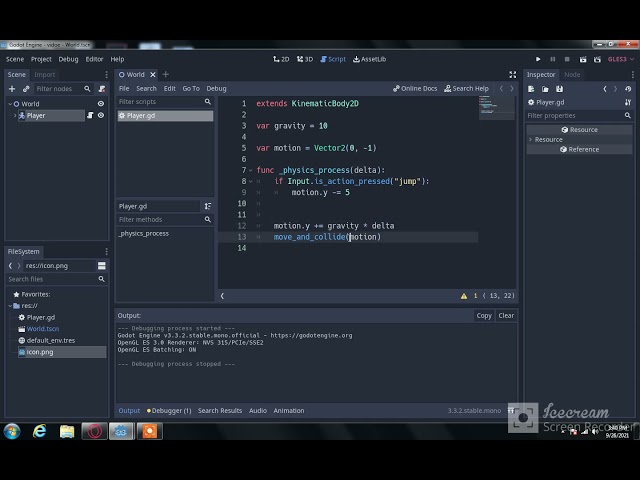Viewport: 640px width, 480px height.
Task: Expand the Player node children
Action: [15, 116]
